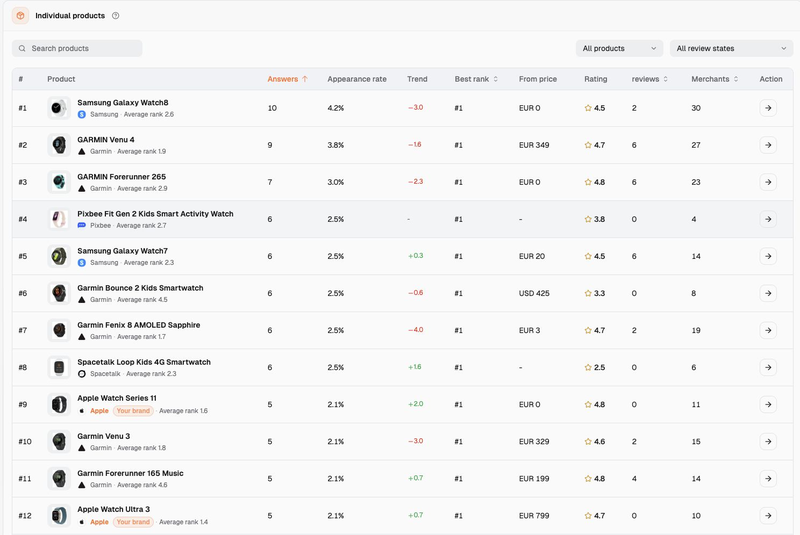
Task: Click appearance rate 4.2% cell
Action: pyautogui.click(x=336, y=108)
